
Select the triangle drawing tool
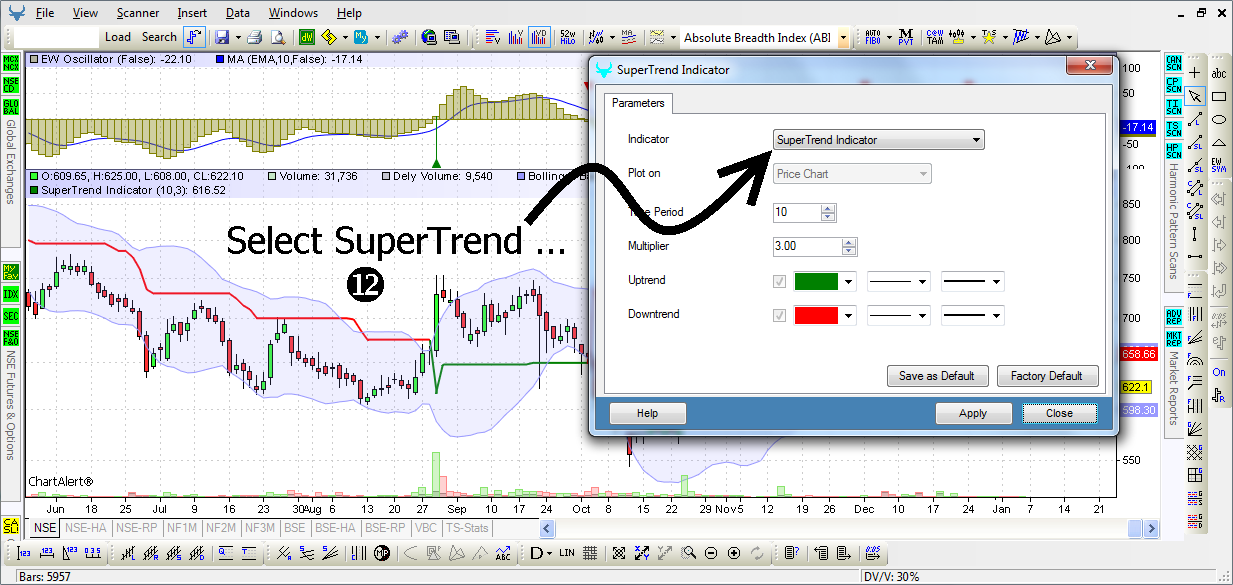coord(1219,144)
